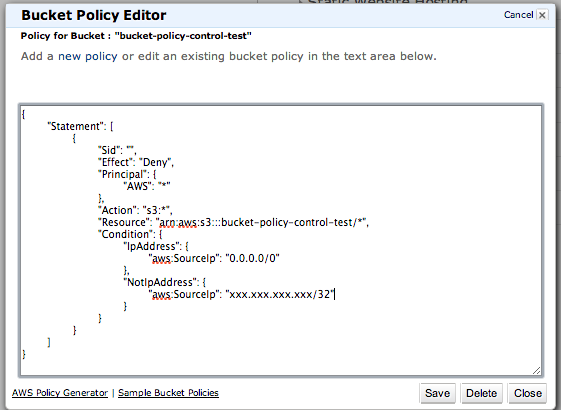This screenshot has width=561, height=410.
Task: Click the "Effect": "Deny" line
Action: 136,162
